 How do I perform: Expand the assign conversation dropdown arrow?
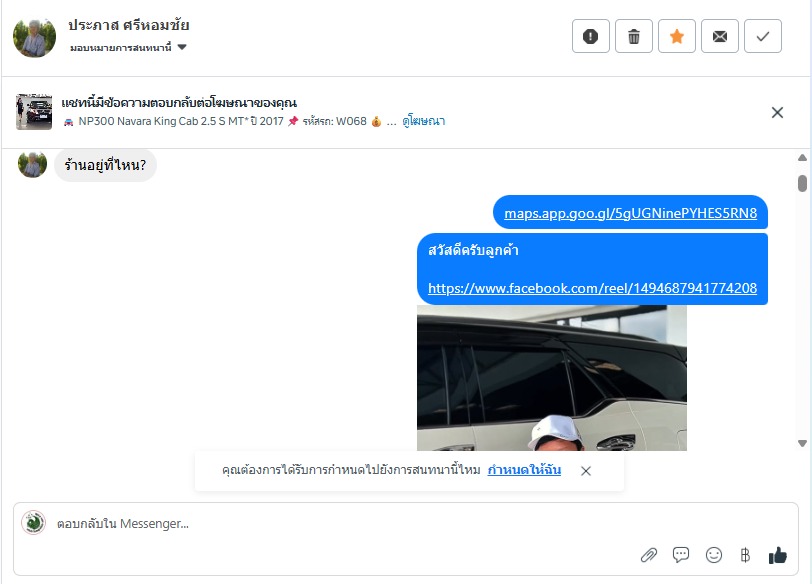pyautogui.click(x=182, y=47)
